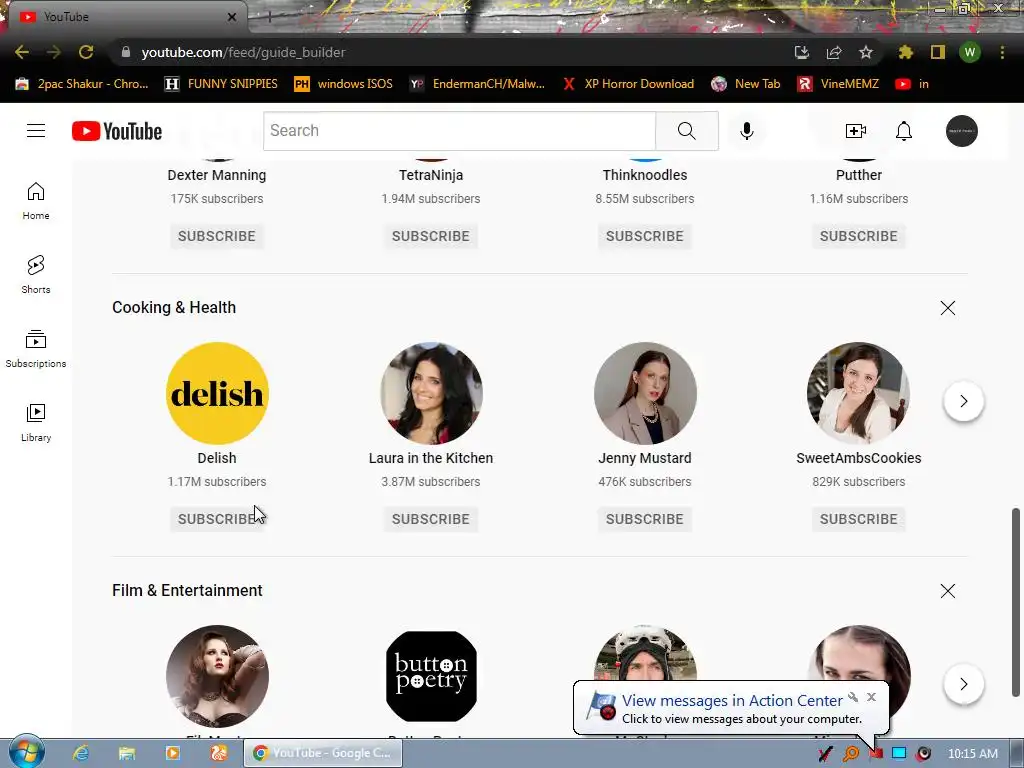This screenshot has width=1024, height=768.
Task: Click the Thinknoodles channel name
Action: pyautogui.click(x=645, y=175)
